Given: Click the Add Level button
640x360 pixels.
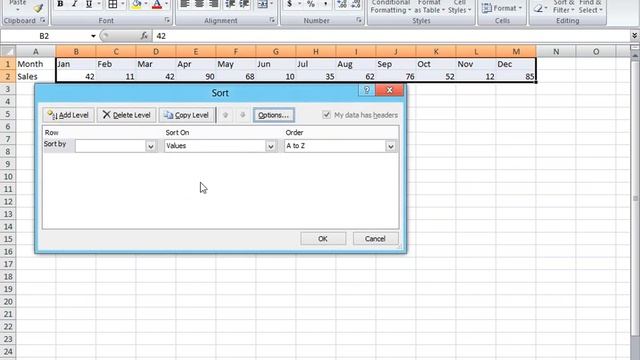Looking at the screenshot, I should (69, 115).
